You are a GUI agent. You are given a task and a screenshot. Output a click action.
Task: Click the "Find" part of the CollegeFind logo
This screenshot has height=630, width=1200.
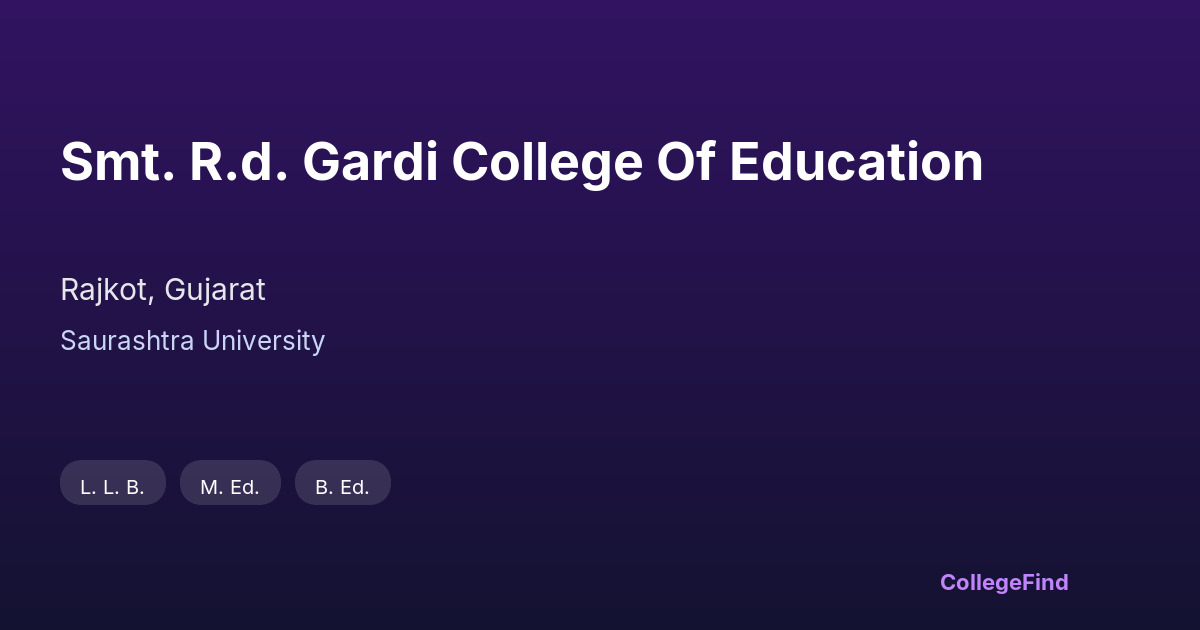click(1044, 582)
